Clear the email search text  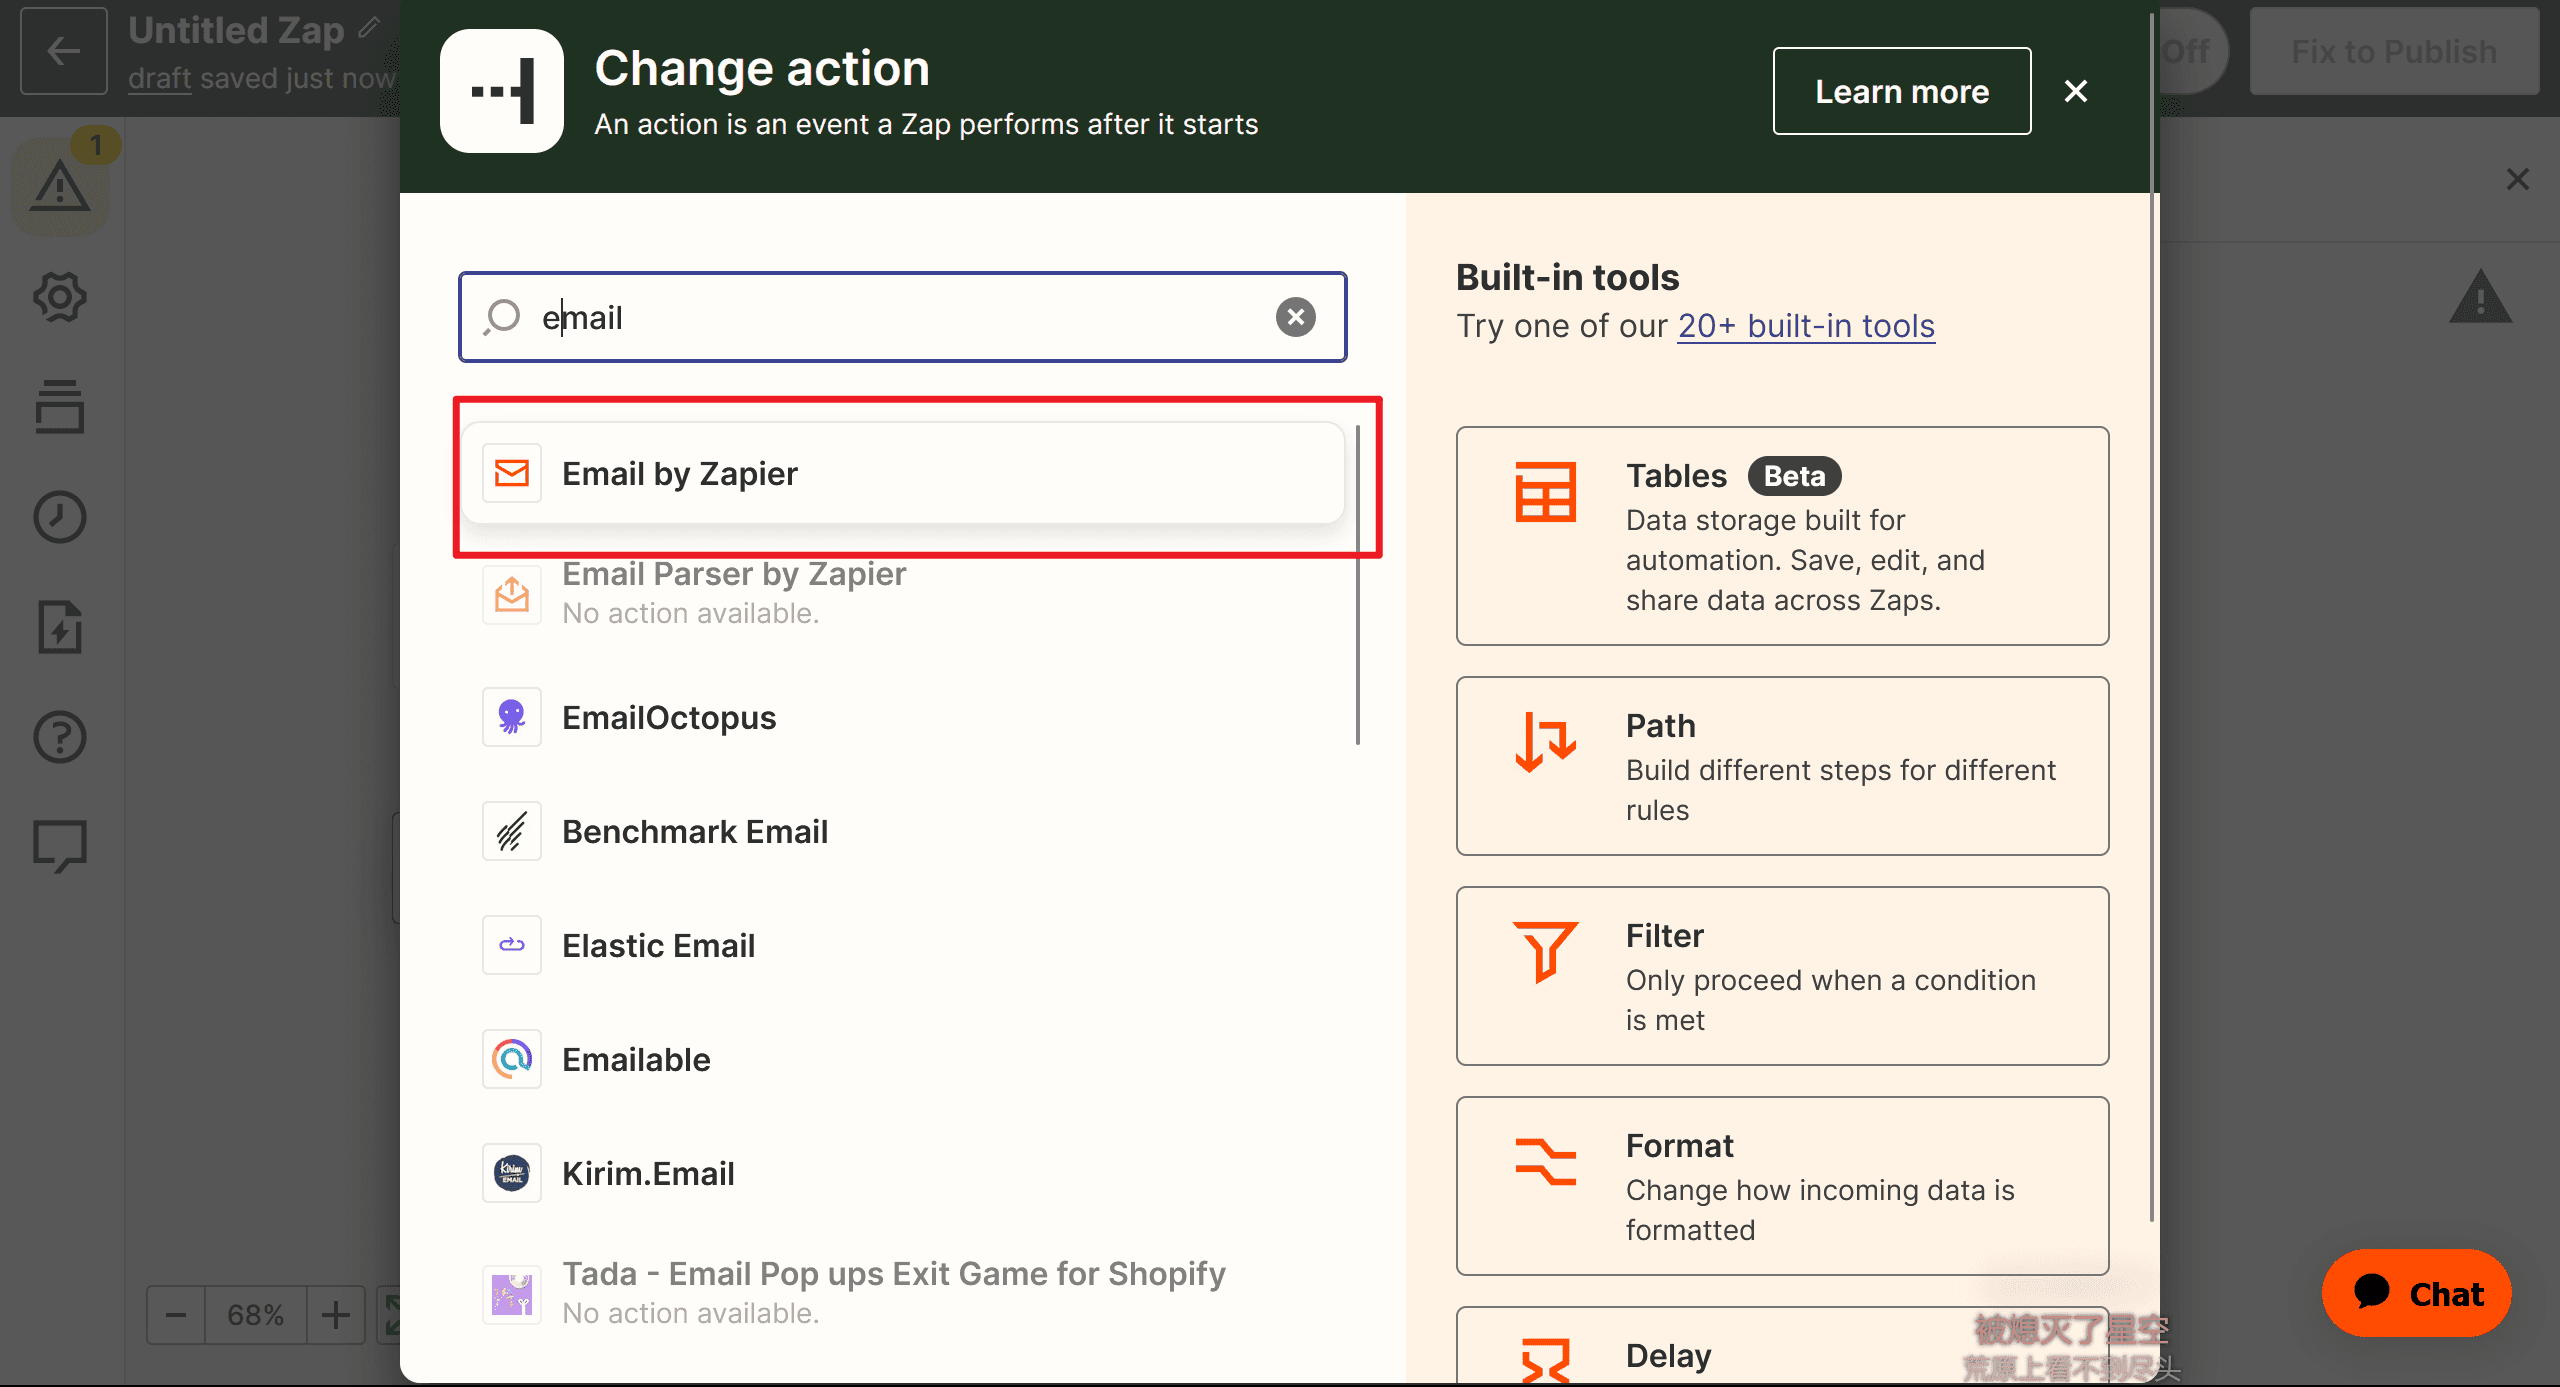pyautogui.click(x=1296, y=317)
